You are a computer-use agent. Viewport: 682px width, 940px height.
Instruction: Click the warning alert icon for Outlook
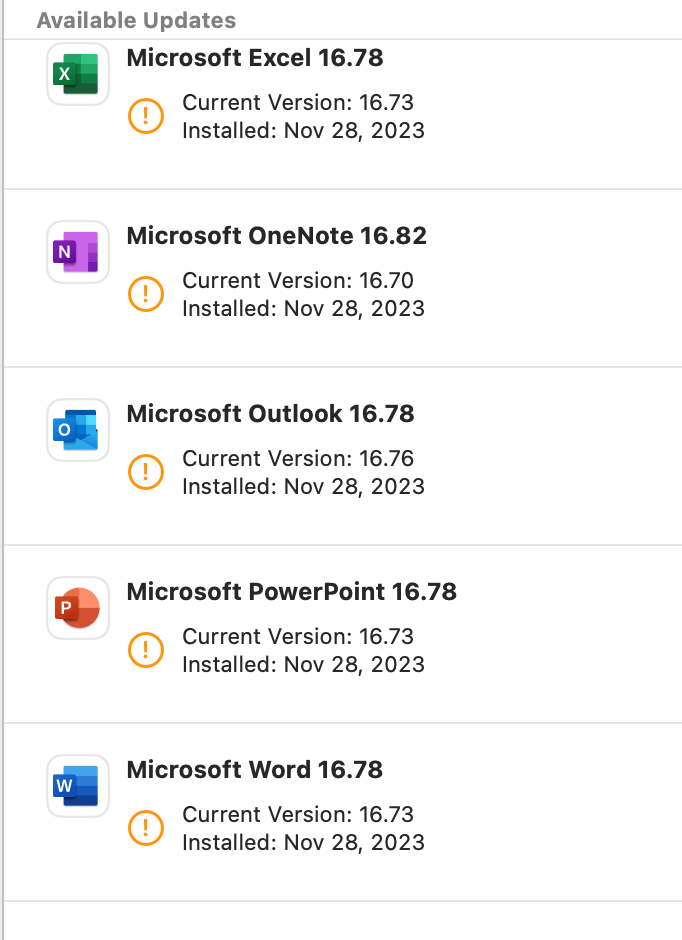(x=145, y=472)
